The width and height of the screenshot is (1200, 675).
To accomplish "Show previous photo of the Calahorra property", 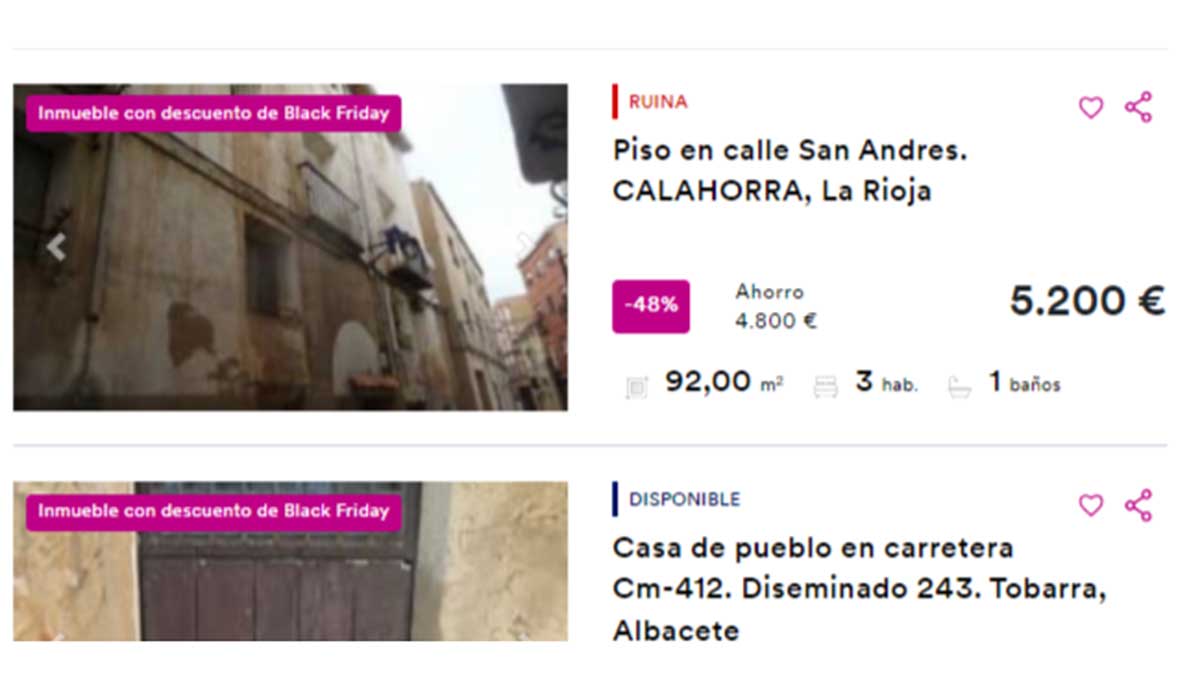I will (x=56, y=247).
